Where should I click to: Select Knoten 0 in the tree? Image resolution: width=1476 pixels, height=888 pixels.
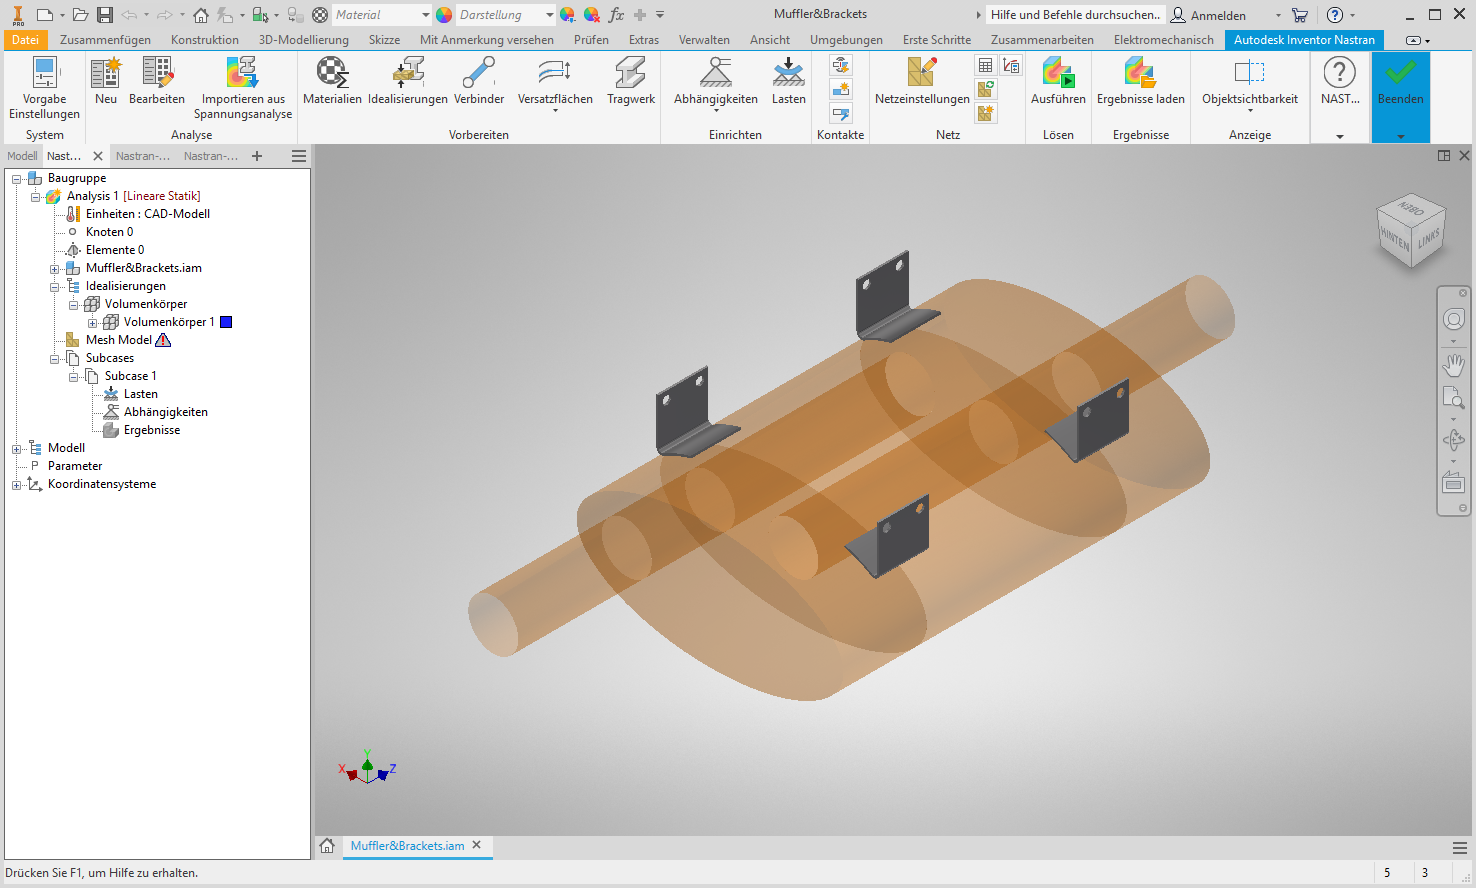tap(109, 232)
